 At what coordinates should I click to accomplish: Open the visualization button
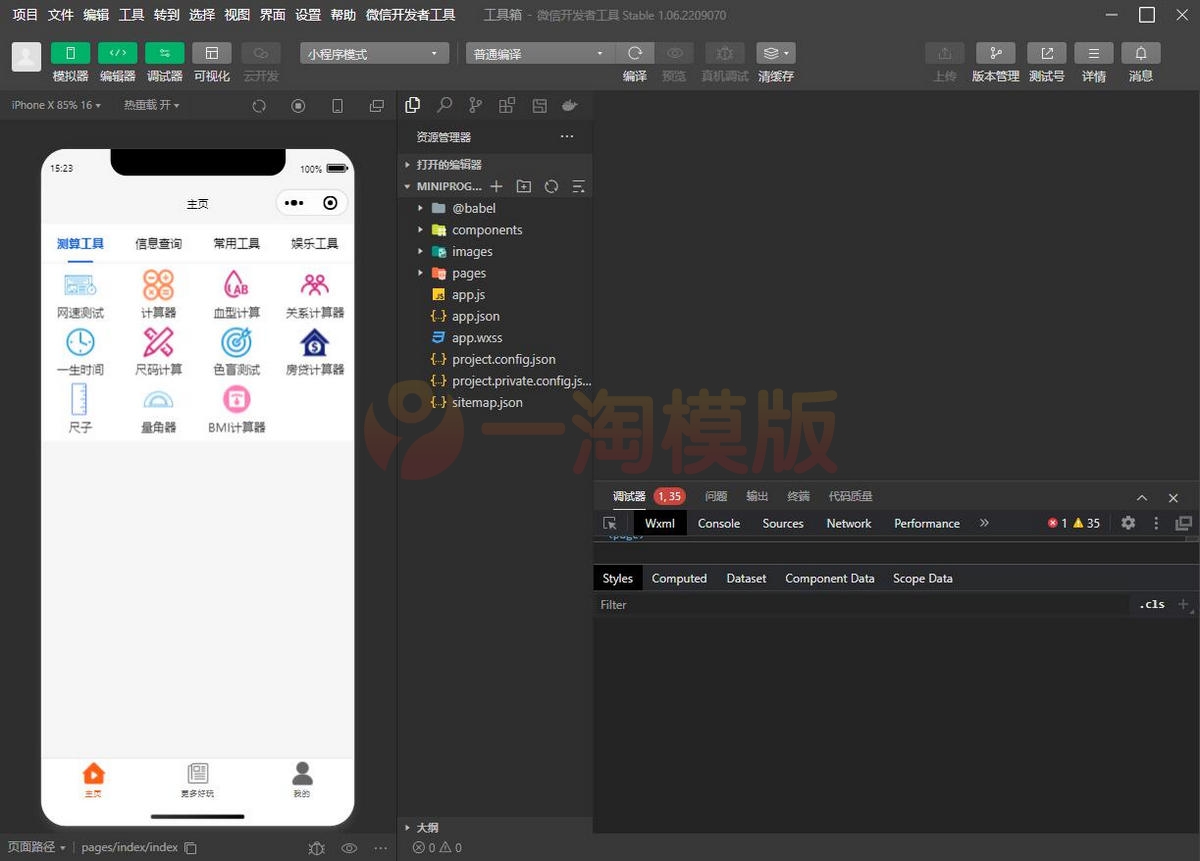(211, 53)
